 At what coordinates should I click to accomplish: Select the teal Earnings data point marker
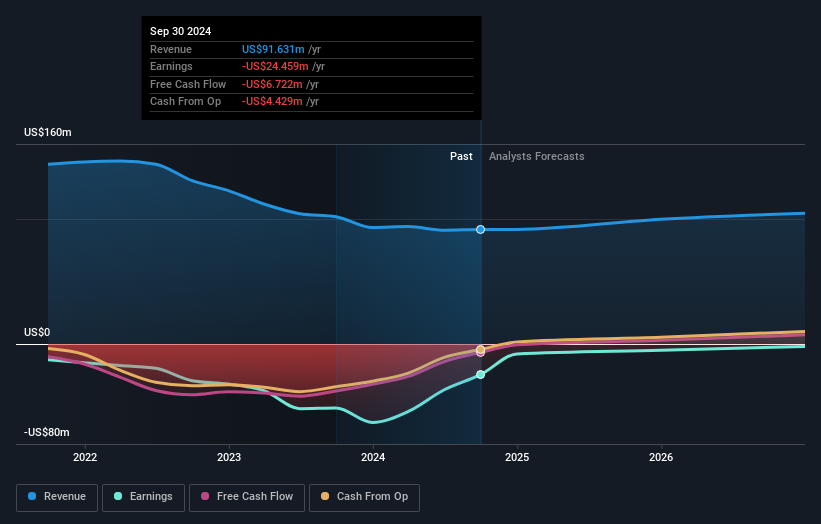[x=480, y=374]
